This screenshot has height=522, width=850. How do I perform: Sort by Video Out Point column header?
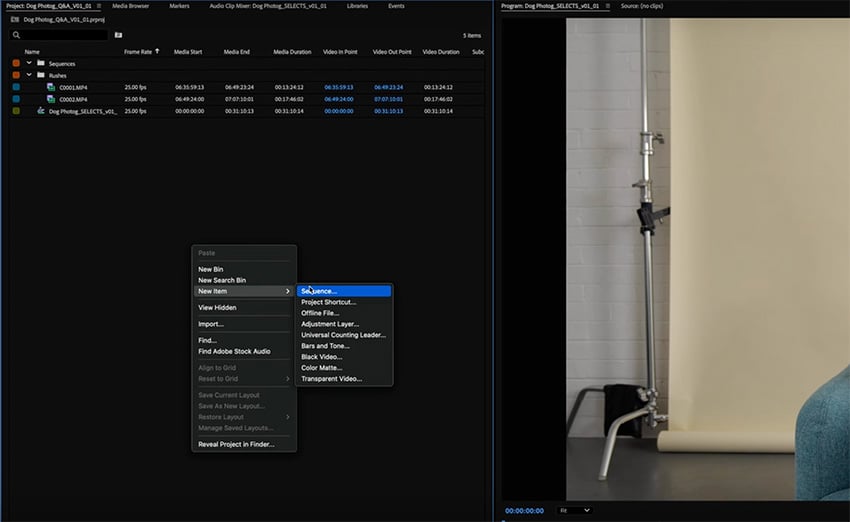(392, 52)
